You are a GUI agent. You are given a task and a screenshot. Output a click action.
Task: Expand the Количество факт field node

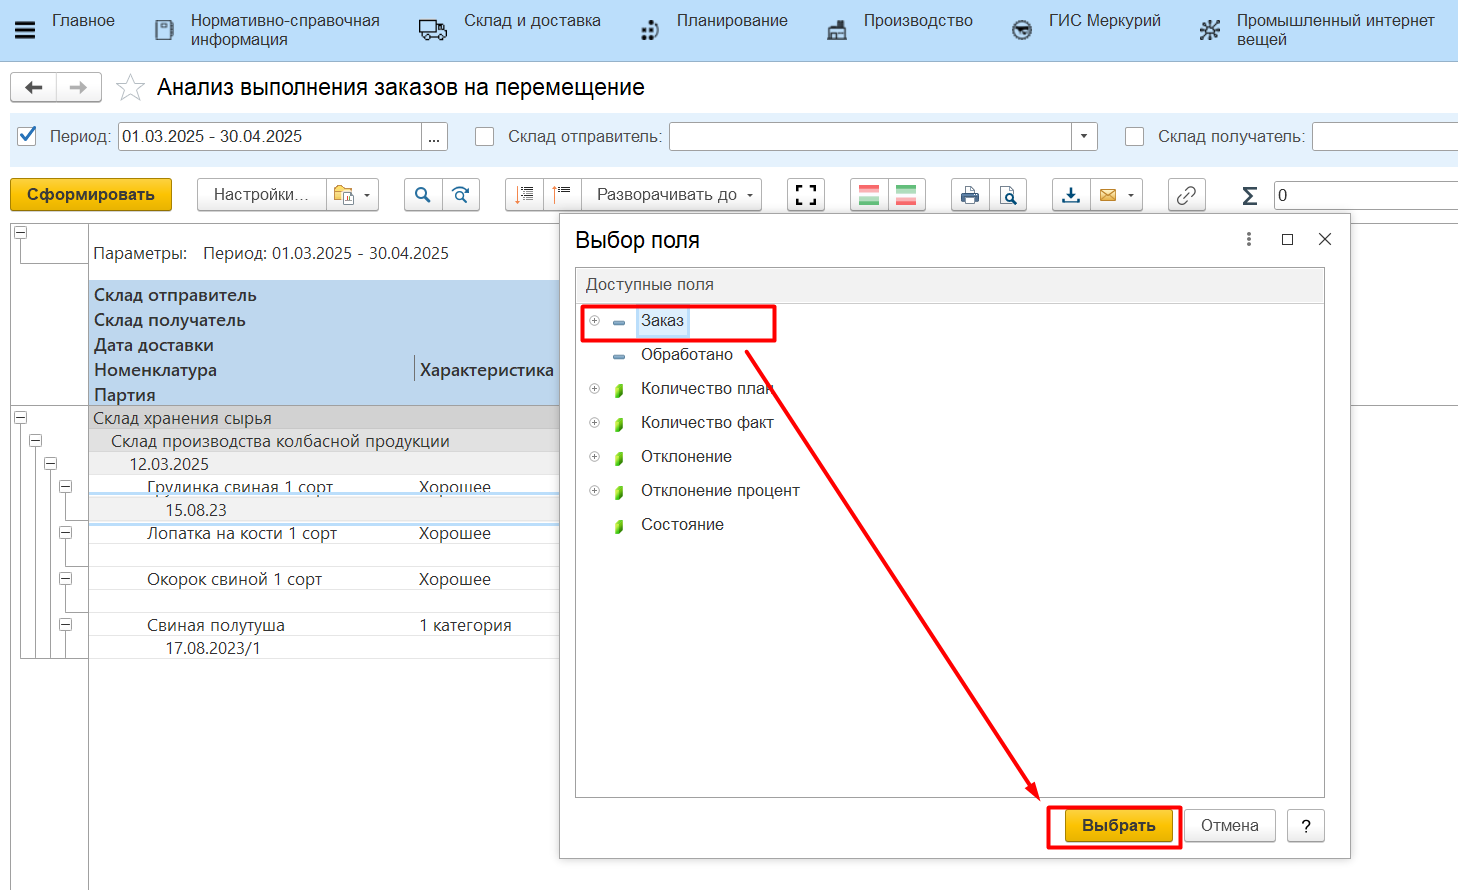[594, 423]
